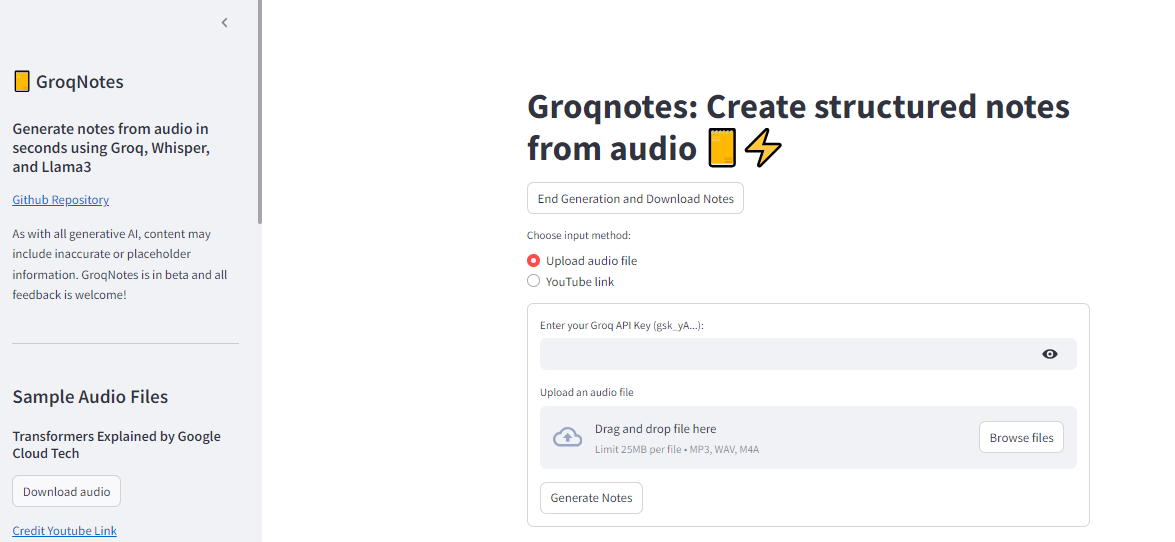Click the Generate Notes button

(x=591, y=498)
